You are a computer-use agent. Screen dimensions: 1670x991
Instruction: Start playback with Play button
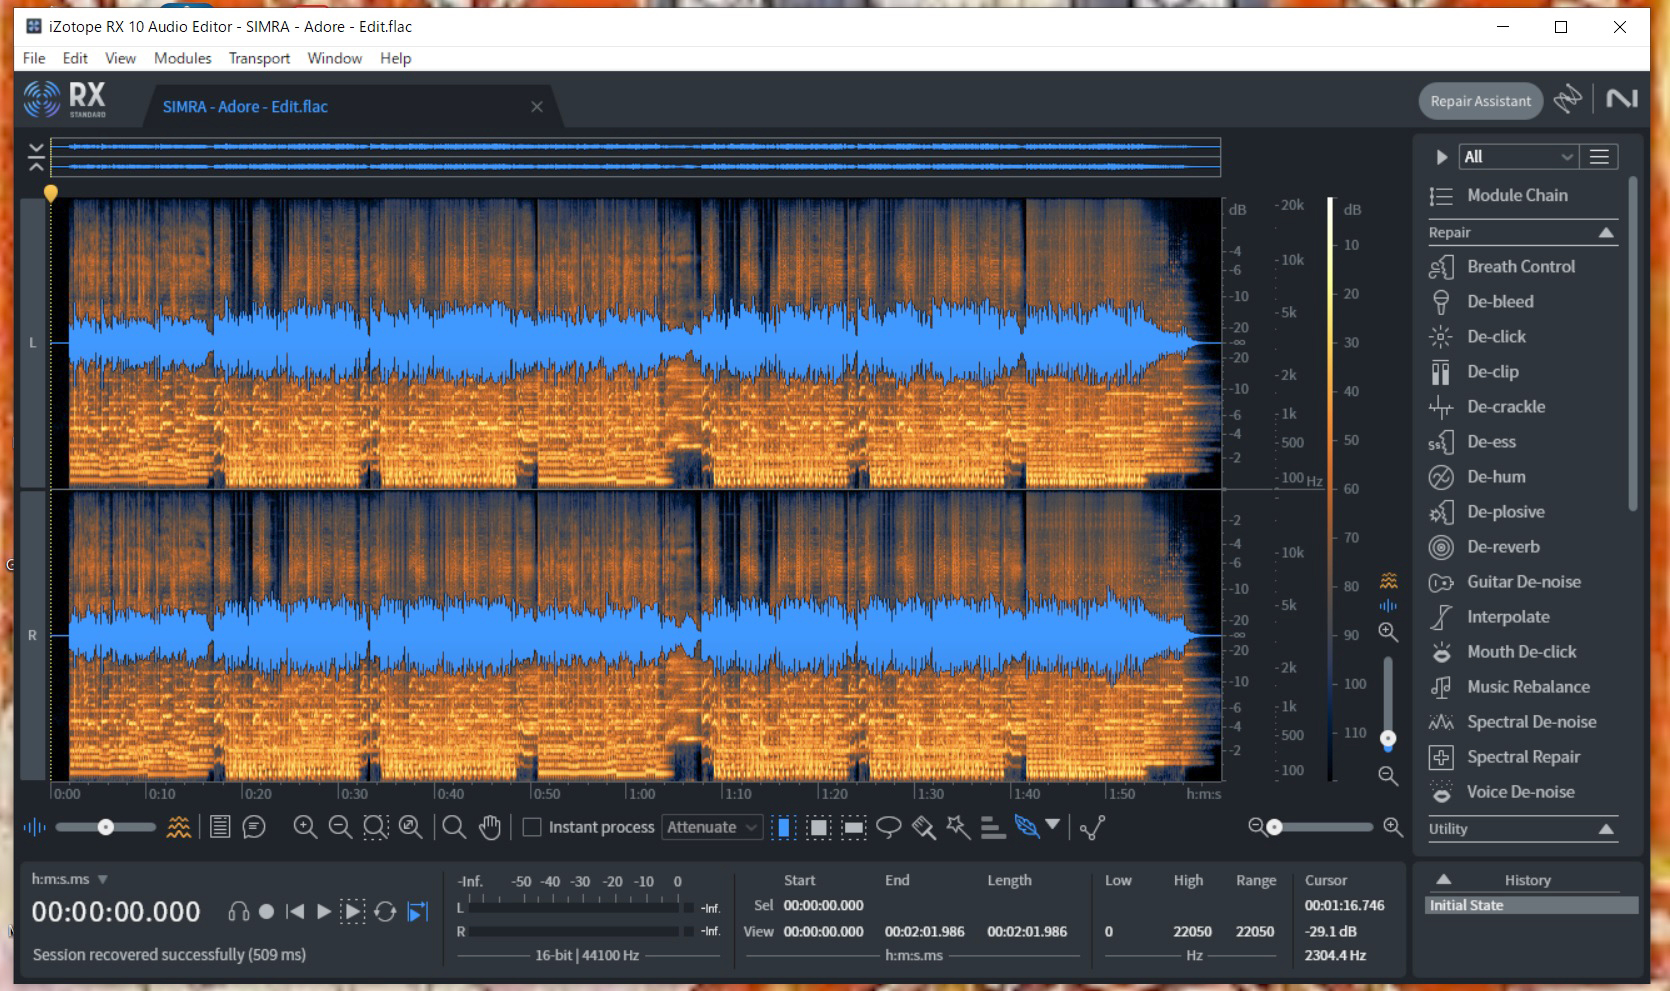[323, 912]
